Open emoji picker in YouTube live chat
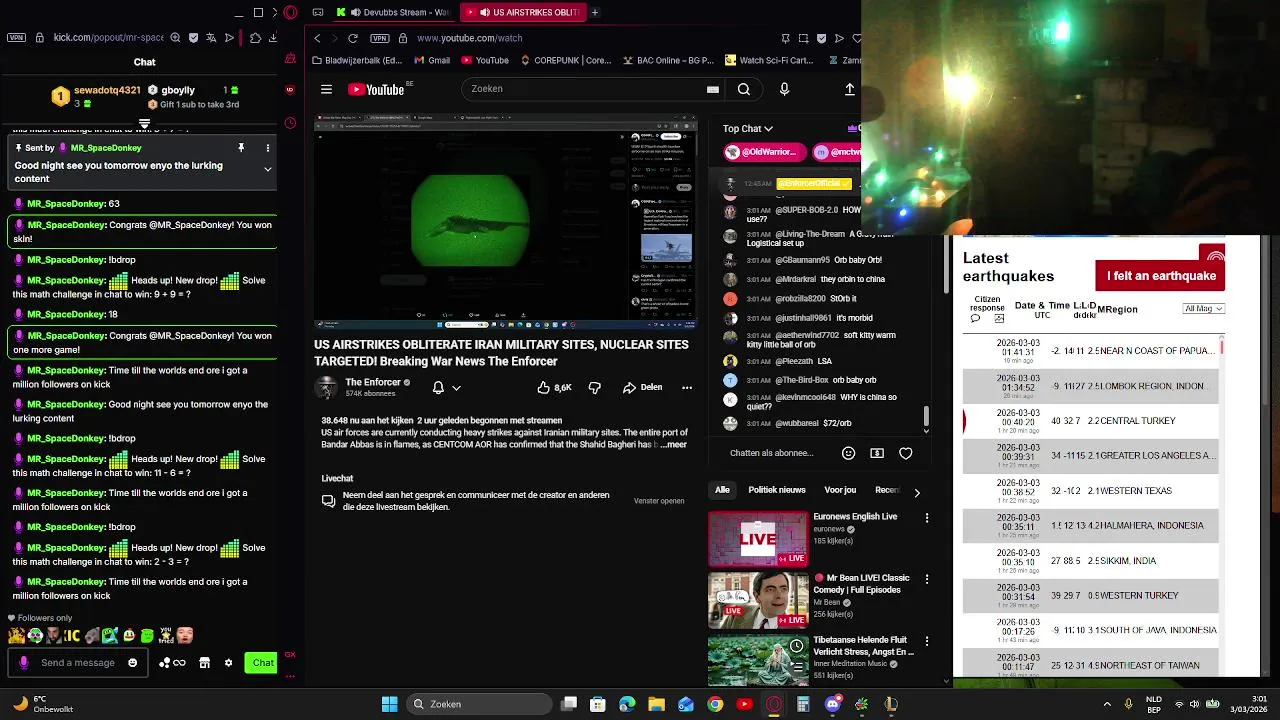 point(848,453)
